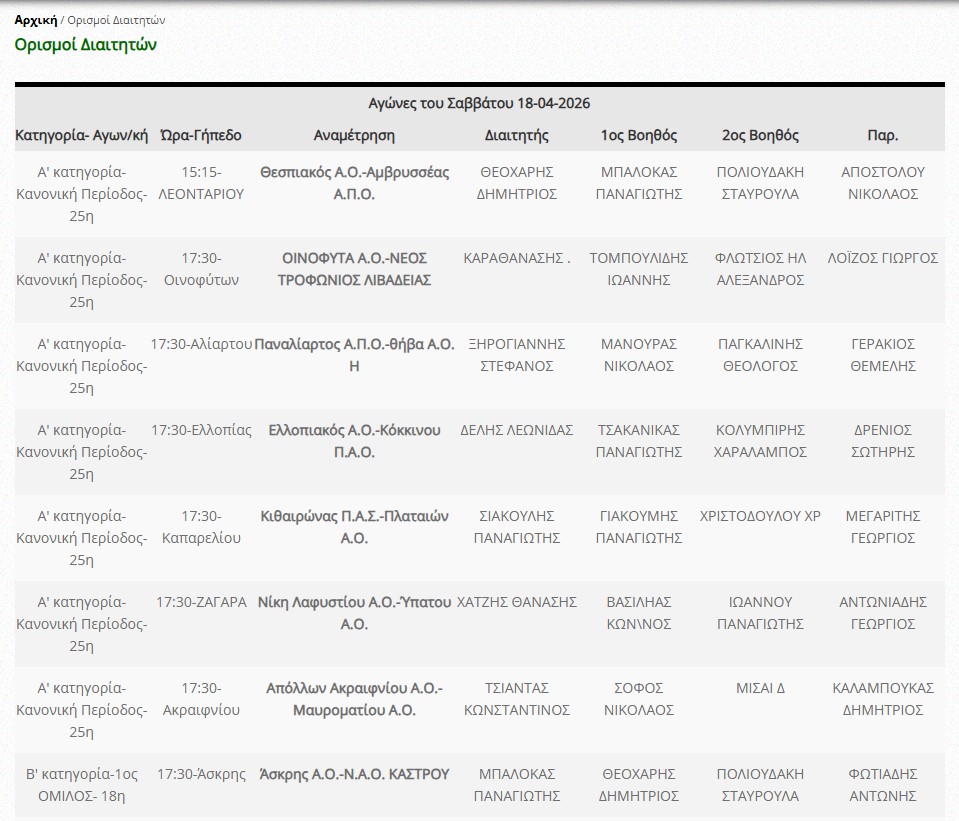Click the Διαιτητής column header

point(516,135)
